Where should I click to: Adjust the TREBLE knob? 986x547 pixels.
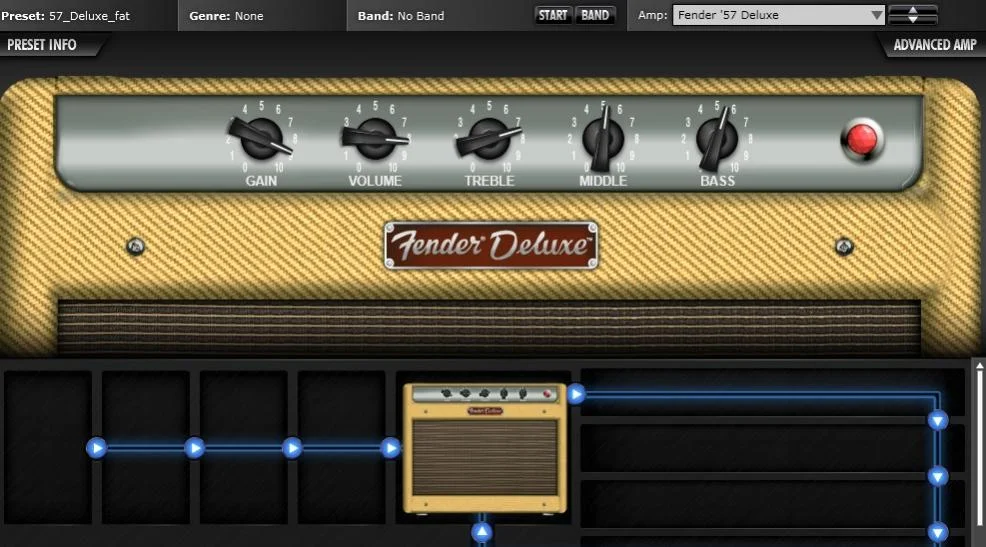point(489,138)
